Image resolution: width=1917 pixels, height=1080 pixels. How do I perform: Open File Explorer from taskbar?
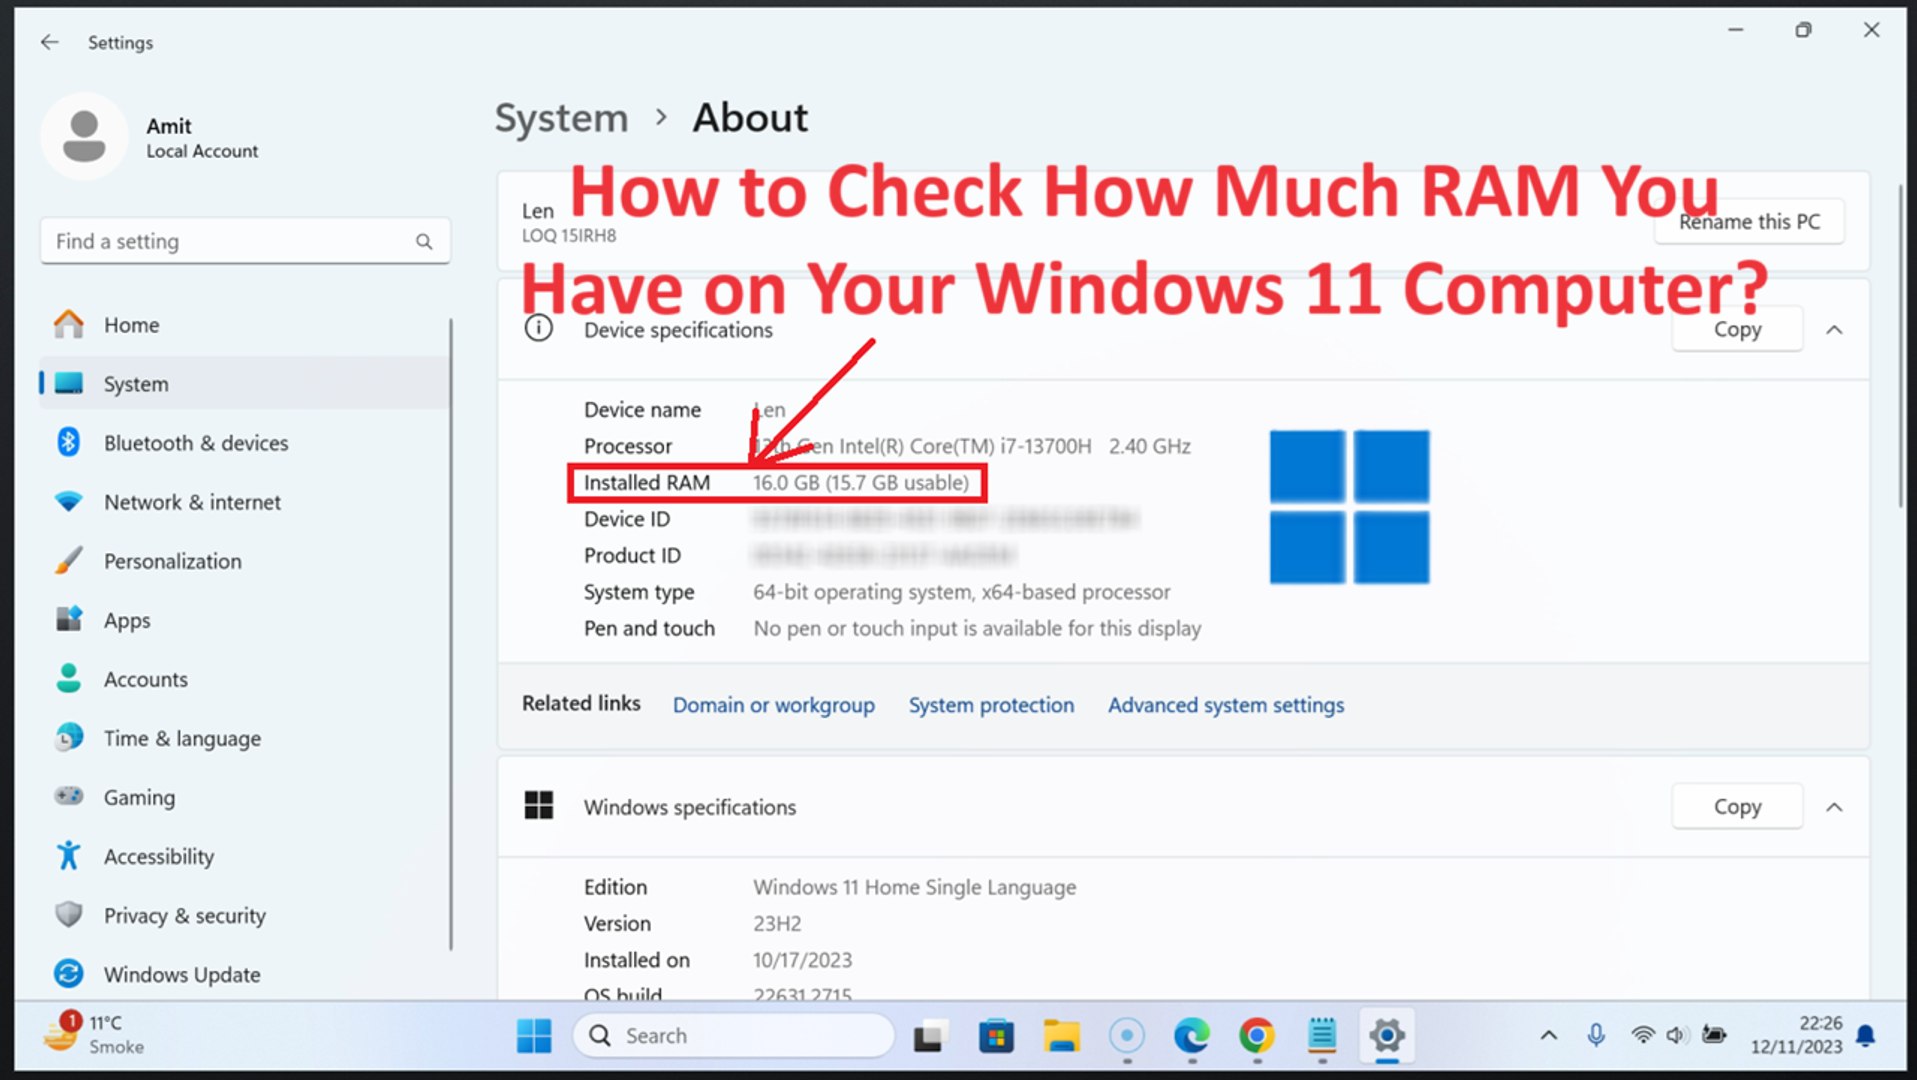(x=1061, y=1036)
